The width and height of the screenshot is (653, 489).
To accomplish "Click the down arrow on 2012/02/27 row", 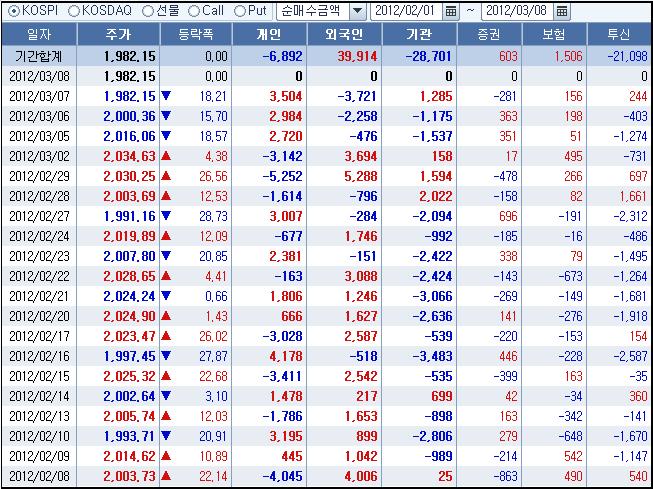I will point(166,216).
